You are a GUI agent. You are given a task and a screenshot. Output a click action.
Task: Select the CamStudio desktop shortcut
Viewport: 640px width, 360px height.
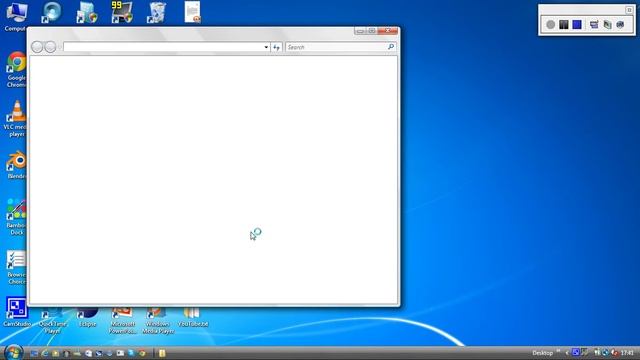17,312
